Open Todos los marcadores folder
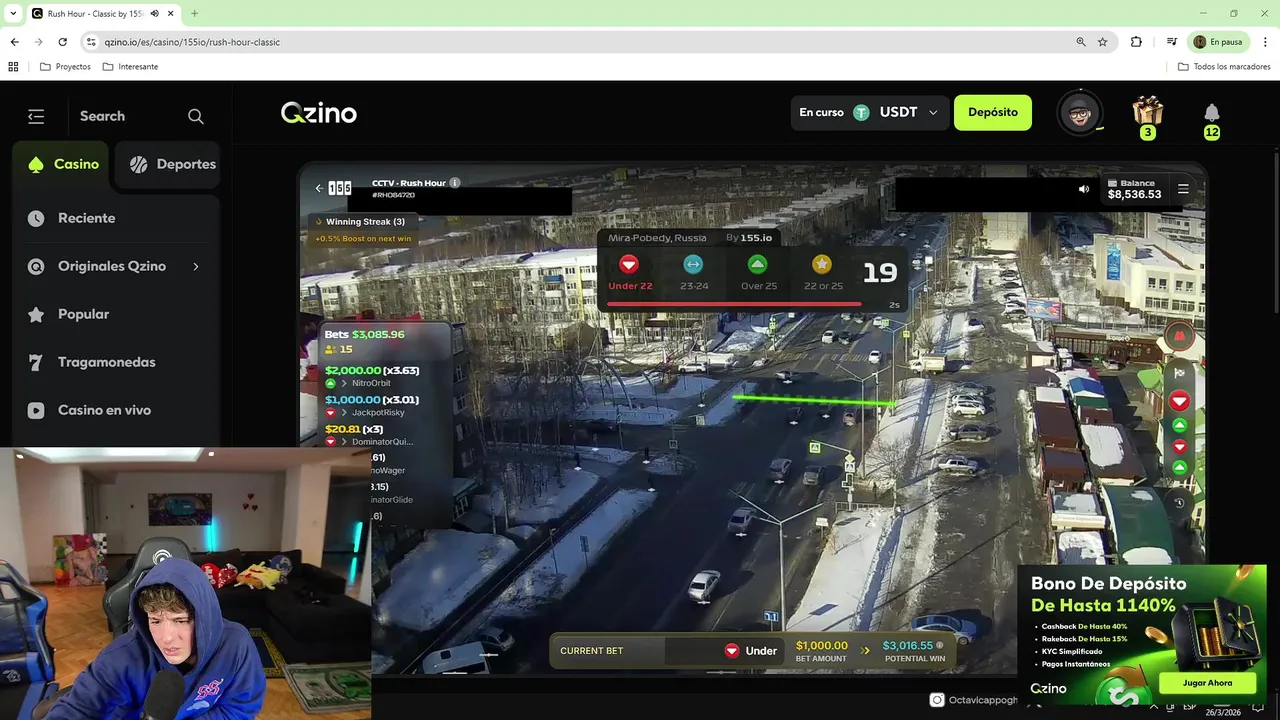This screenshot has width=1280, height=720. 1224,67
